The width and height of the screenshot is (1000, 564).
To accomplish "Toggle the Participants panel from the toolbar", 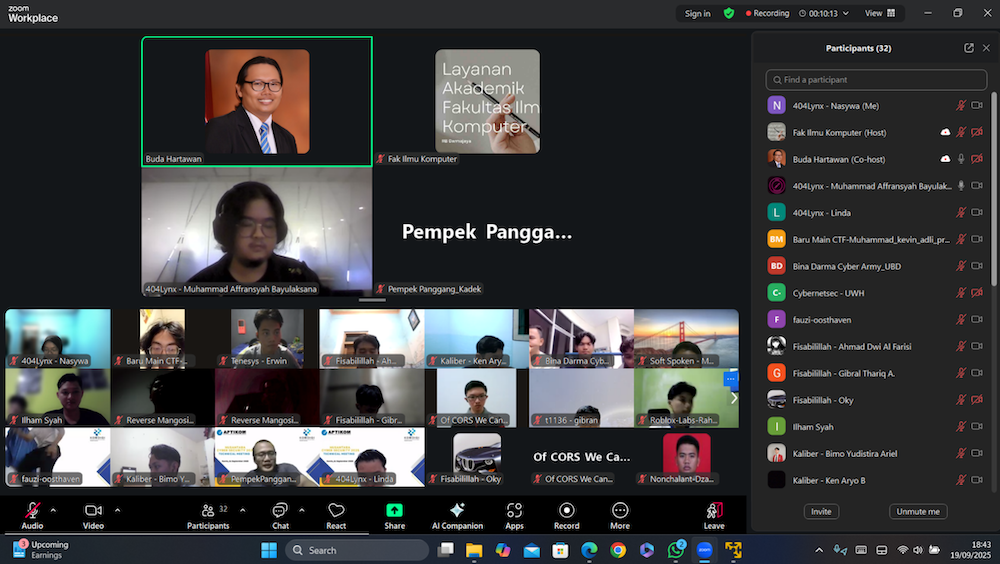I will click(208, 514).
